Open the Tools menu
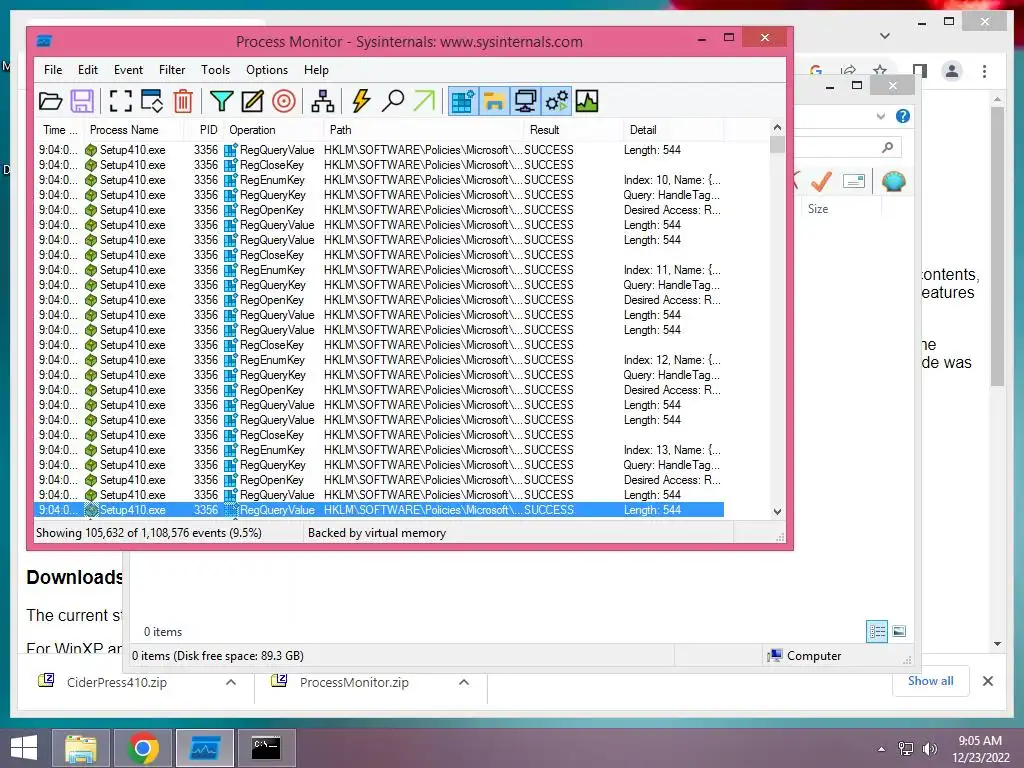This screenshot has width=1024, height=768. pyautogui.click(x=216, y=70)
